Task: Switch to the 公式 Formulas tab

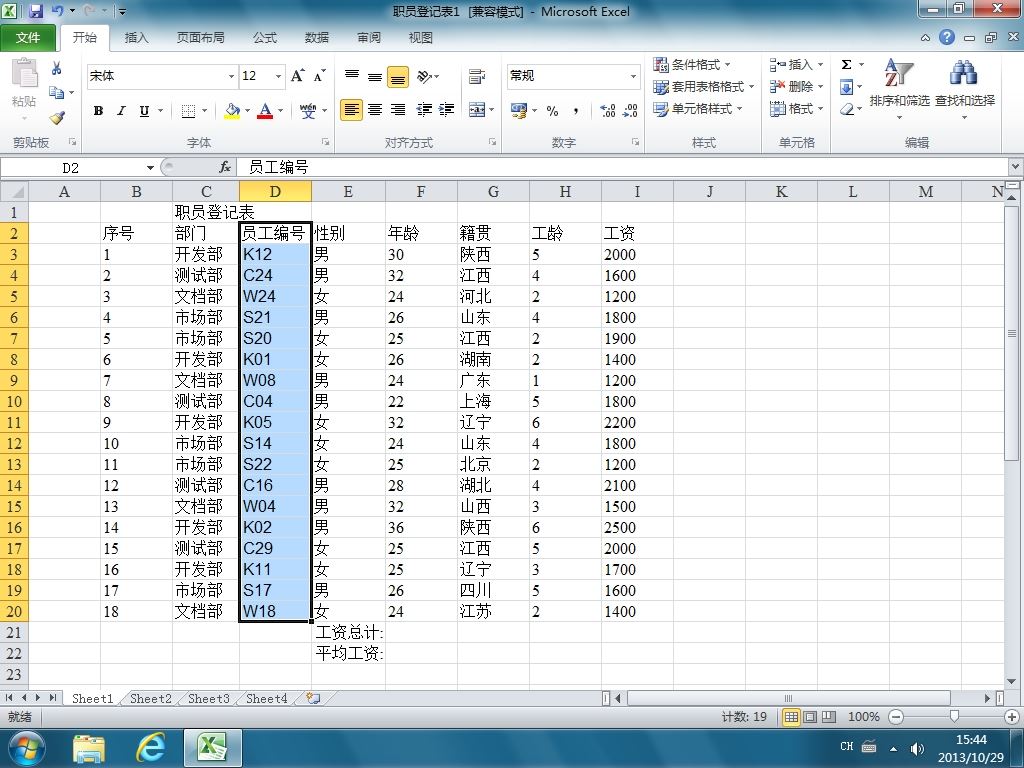Action: (x=264, y=38)
